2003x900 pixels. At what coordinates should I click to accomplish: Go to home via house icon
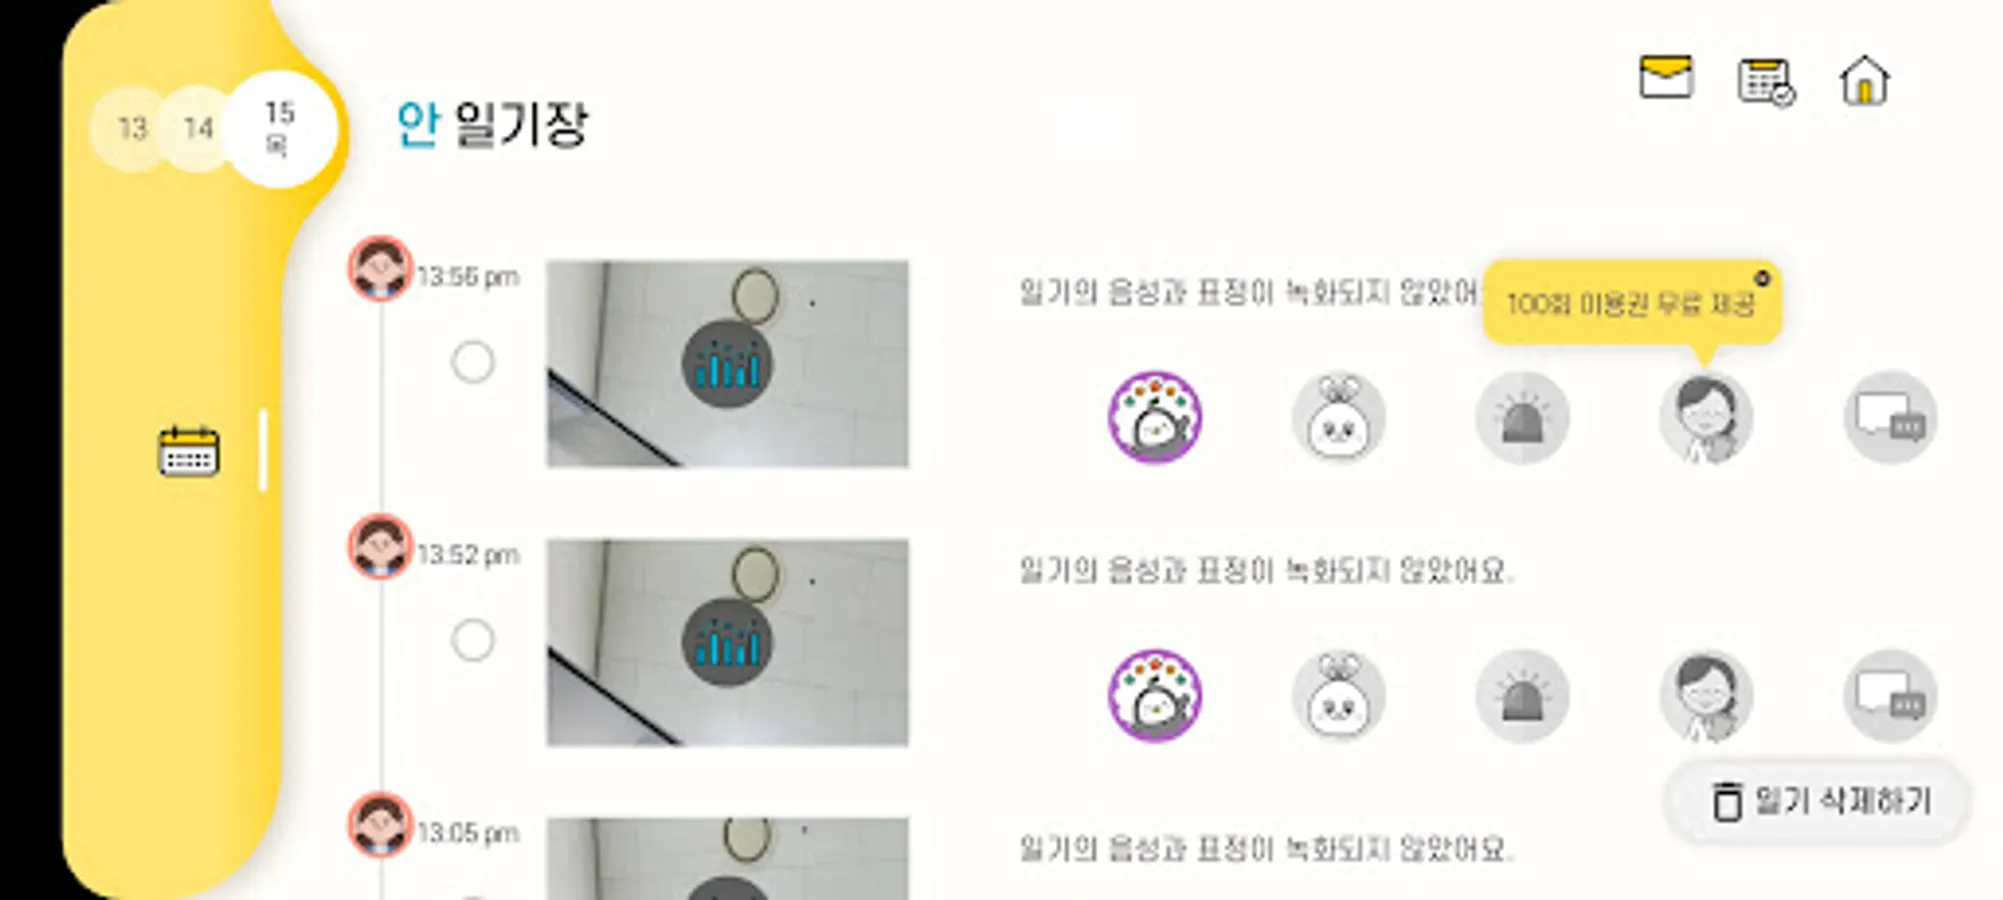point(1865,80)
